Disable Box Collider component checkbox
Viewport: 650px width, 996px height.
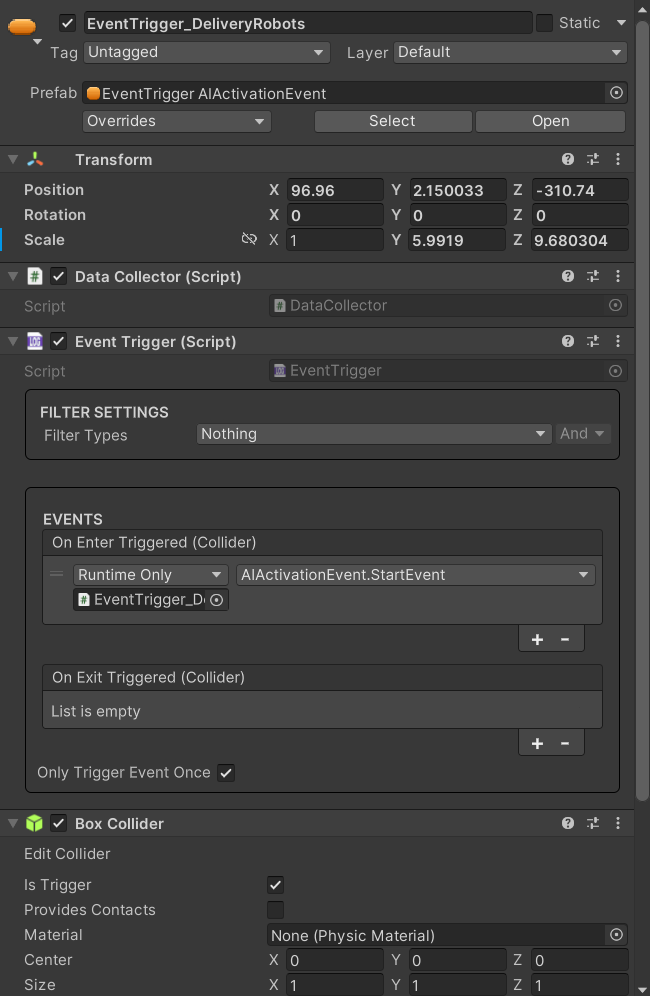58,823
